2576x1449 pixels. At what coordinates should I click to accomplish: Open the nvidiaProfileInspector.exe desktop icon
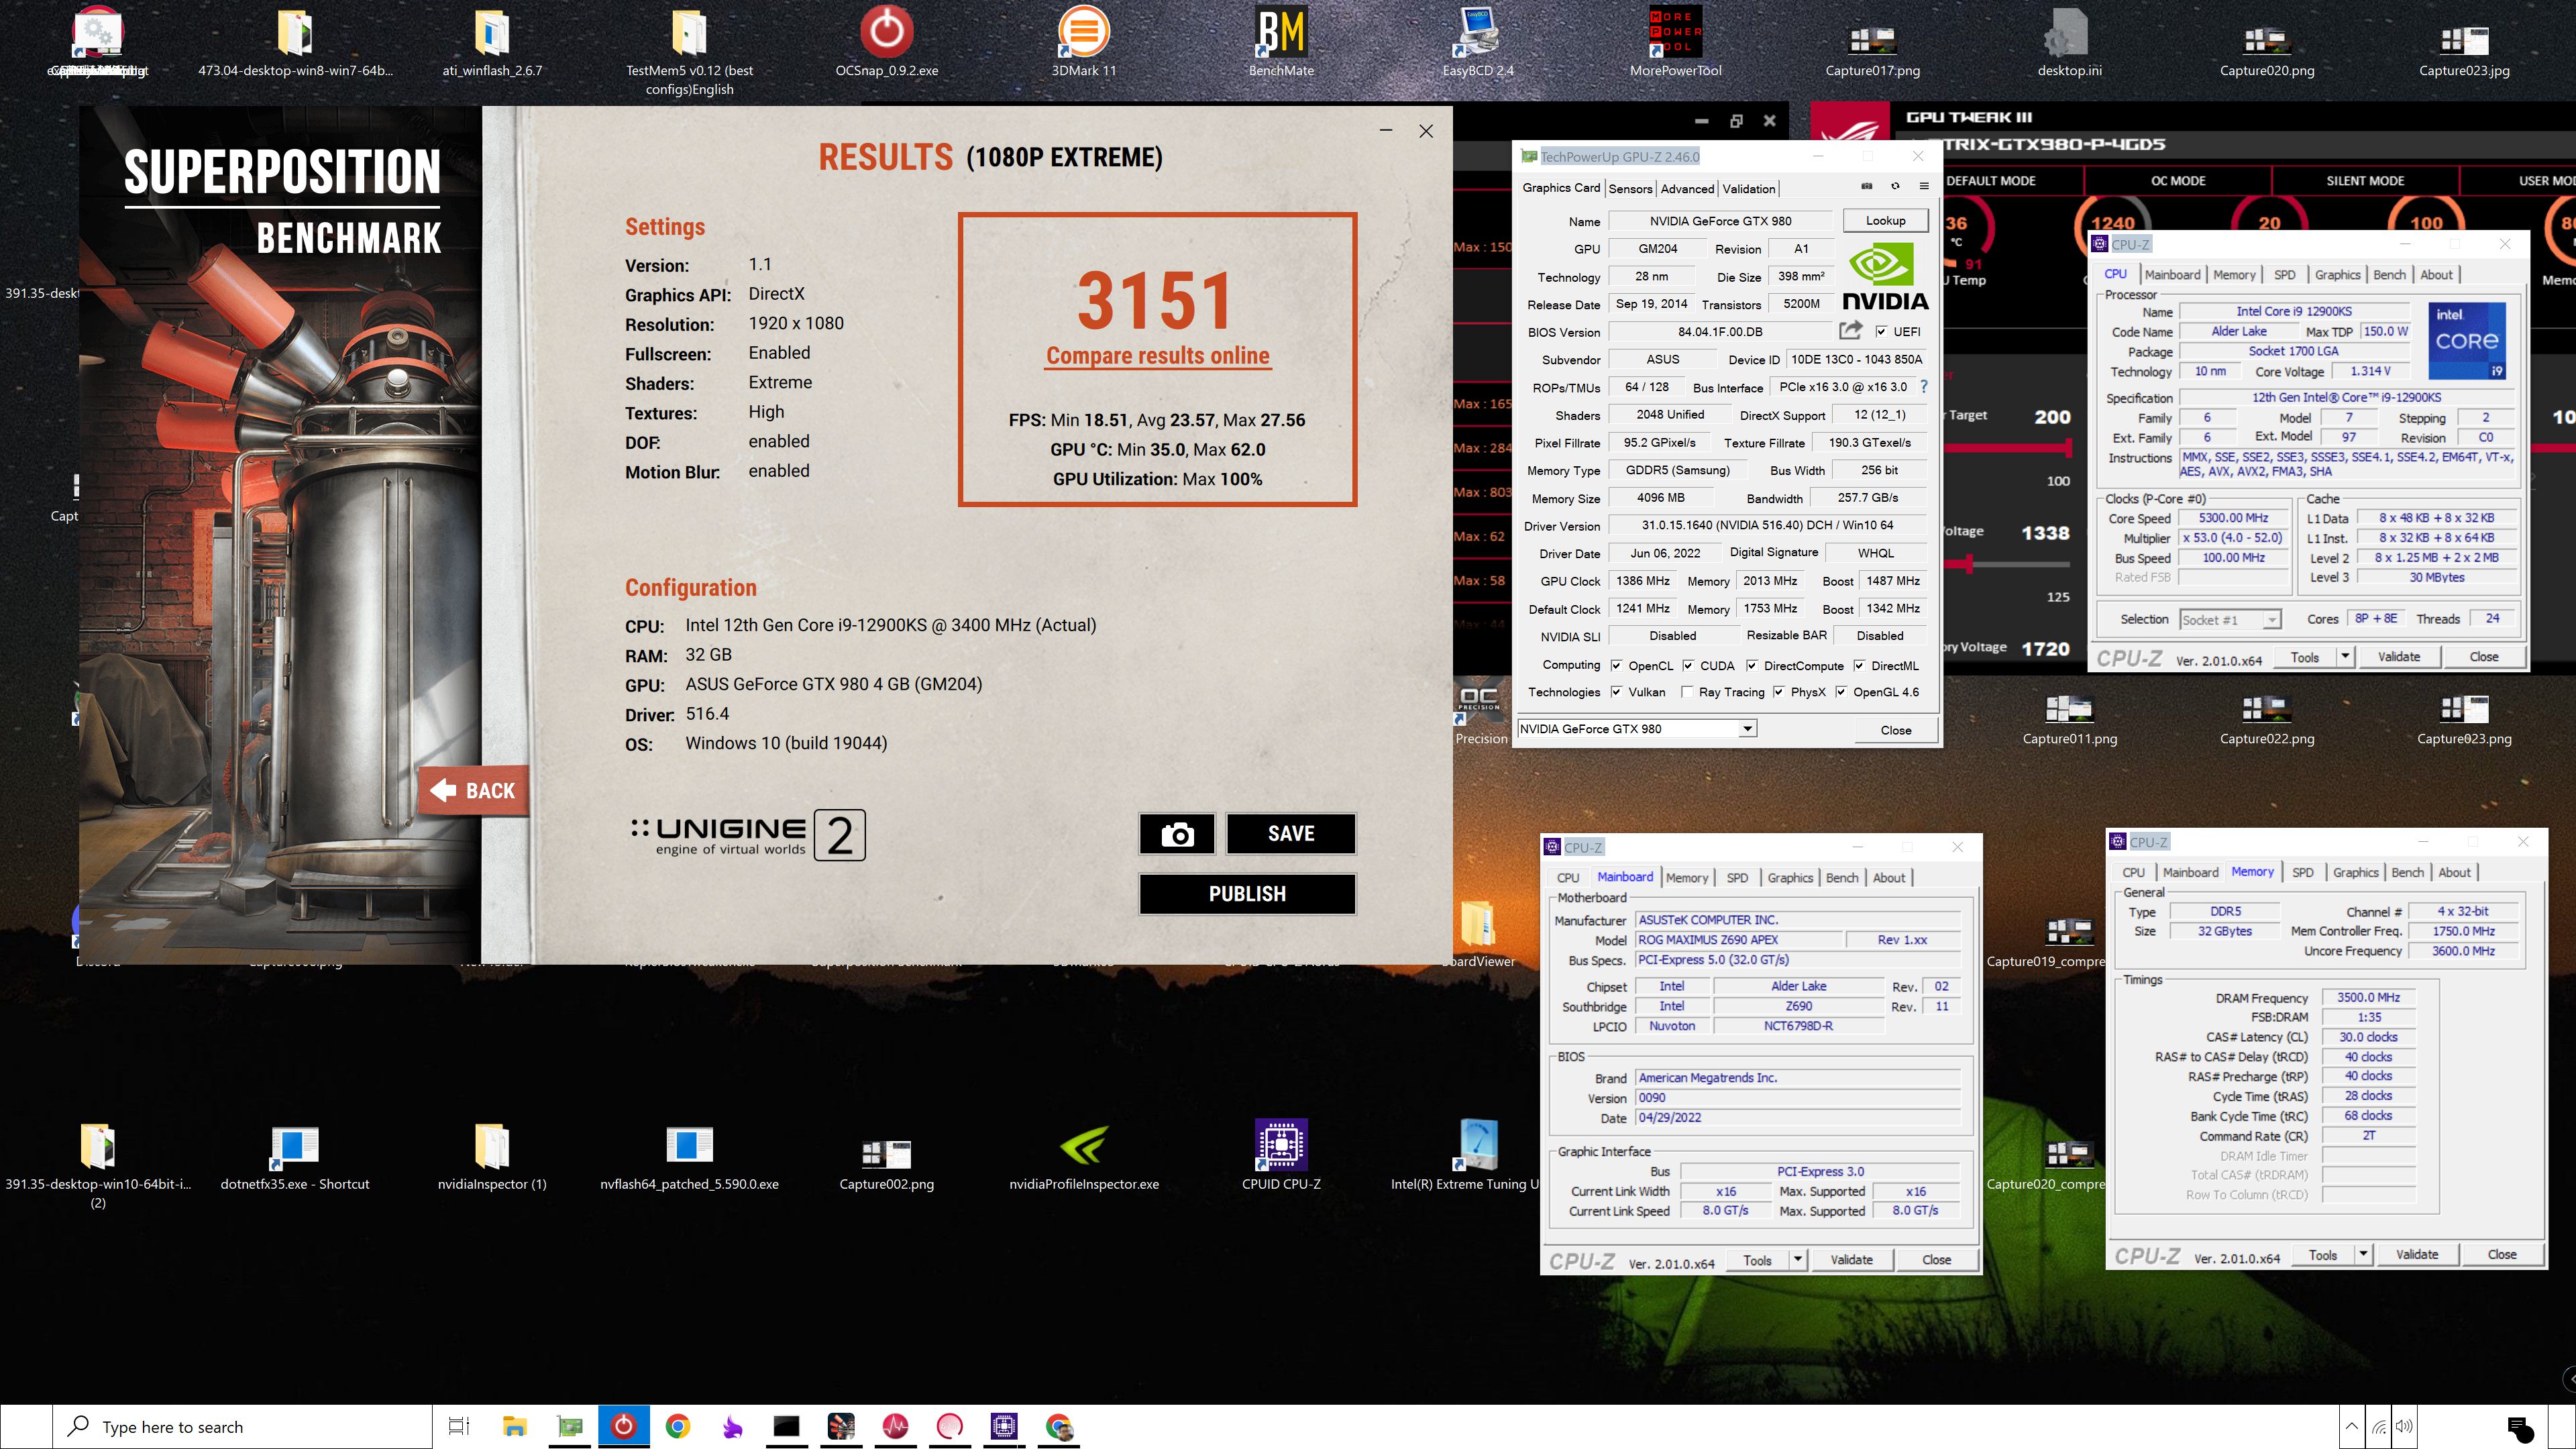[x=1084, y=1156]
